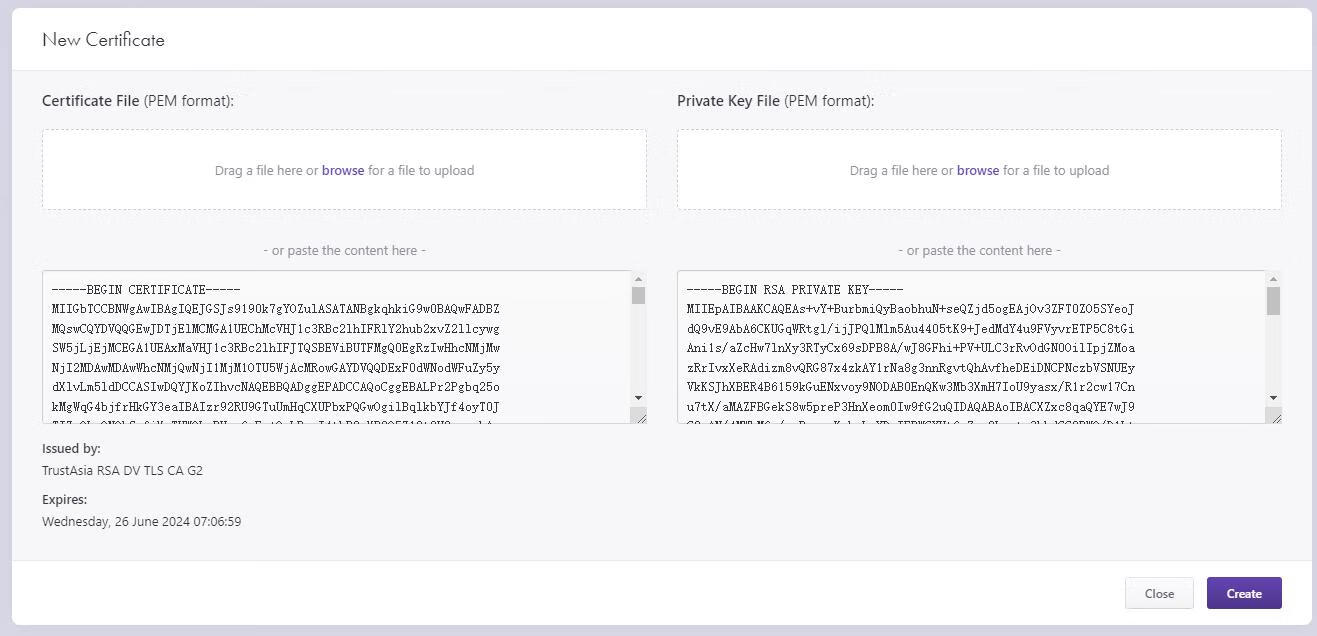Click the Close button
The image size is (1317, 636).
1159,593
